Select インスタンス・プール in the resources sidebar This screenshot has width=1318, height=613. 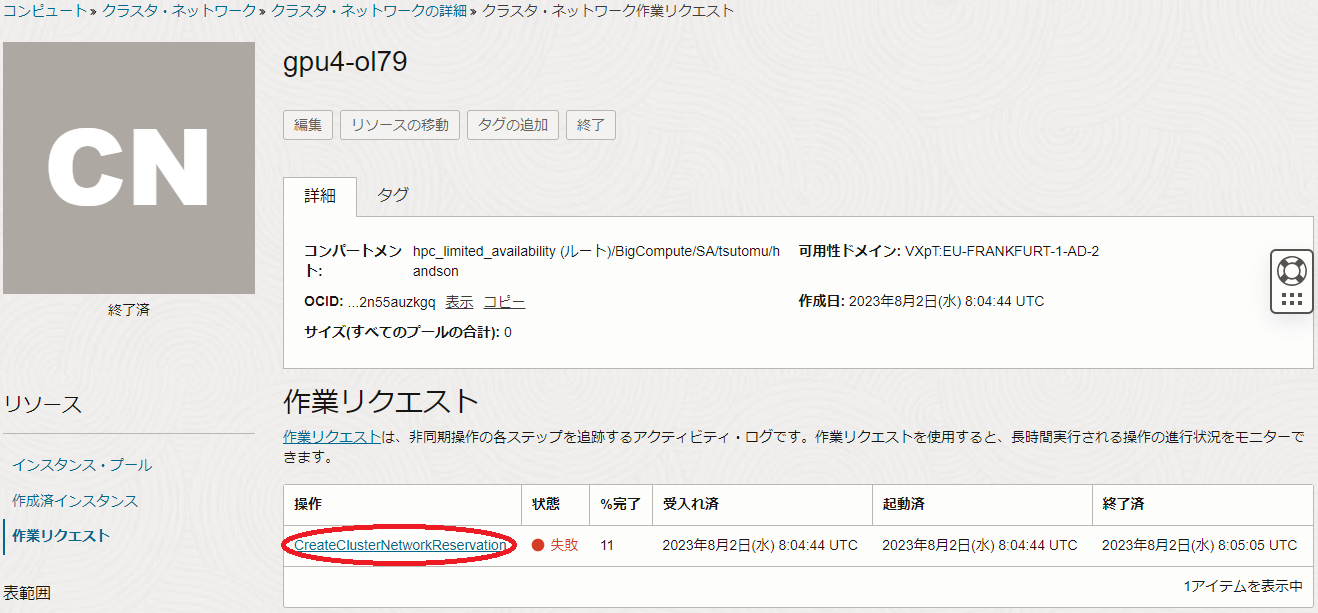[x=82, y=465]
